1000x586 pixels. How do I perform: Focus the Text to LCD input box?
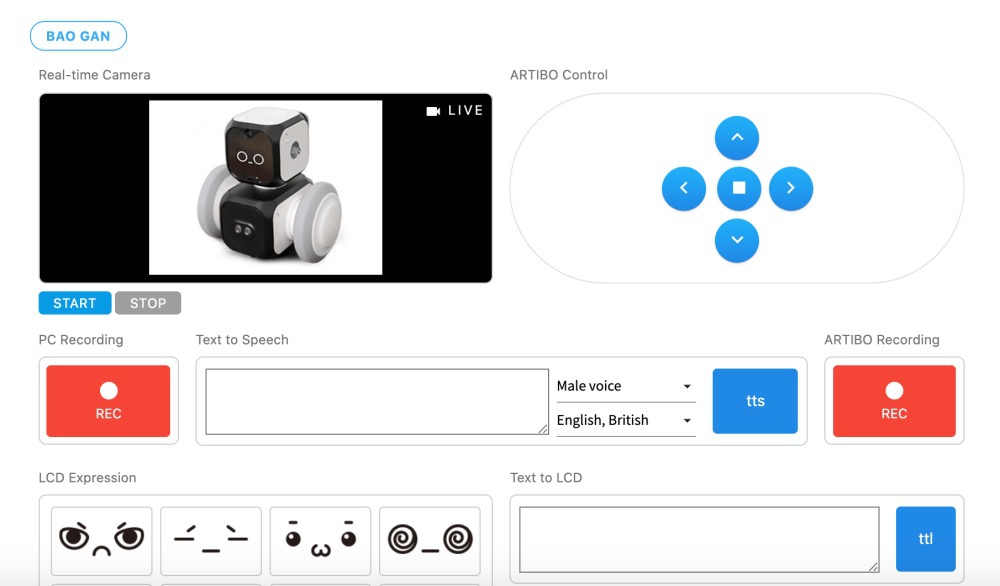[x=699, y=539]
